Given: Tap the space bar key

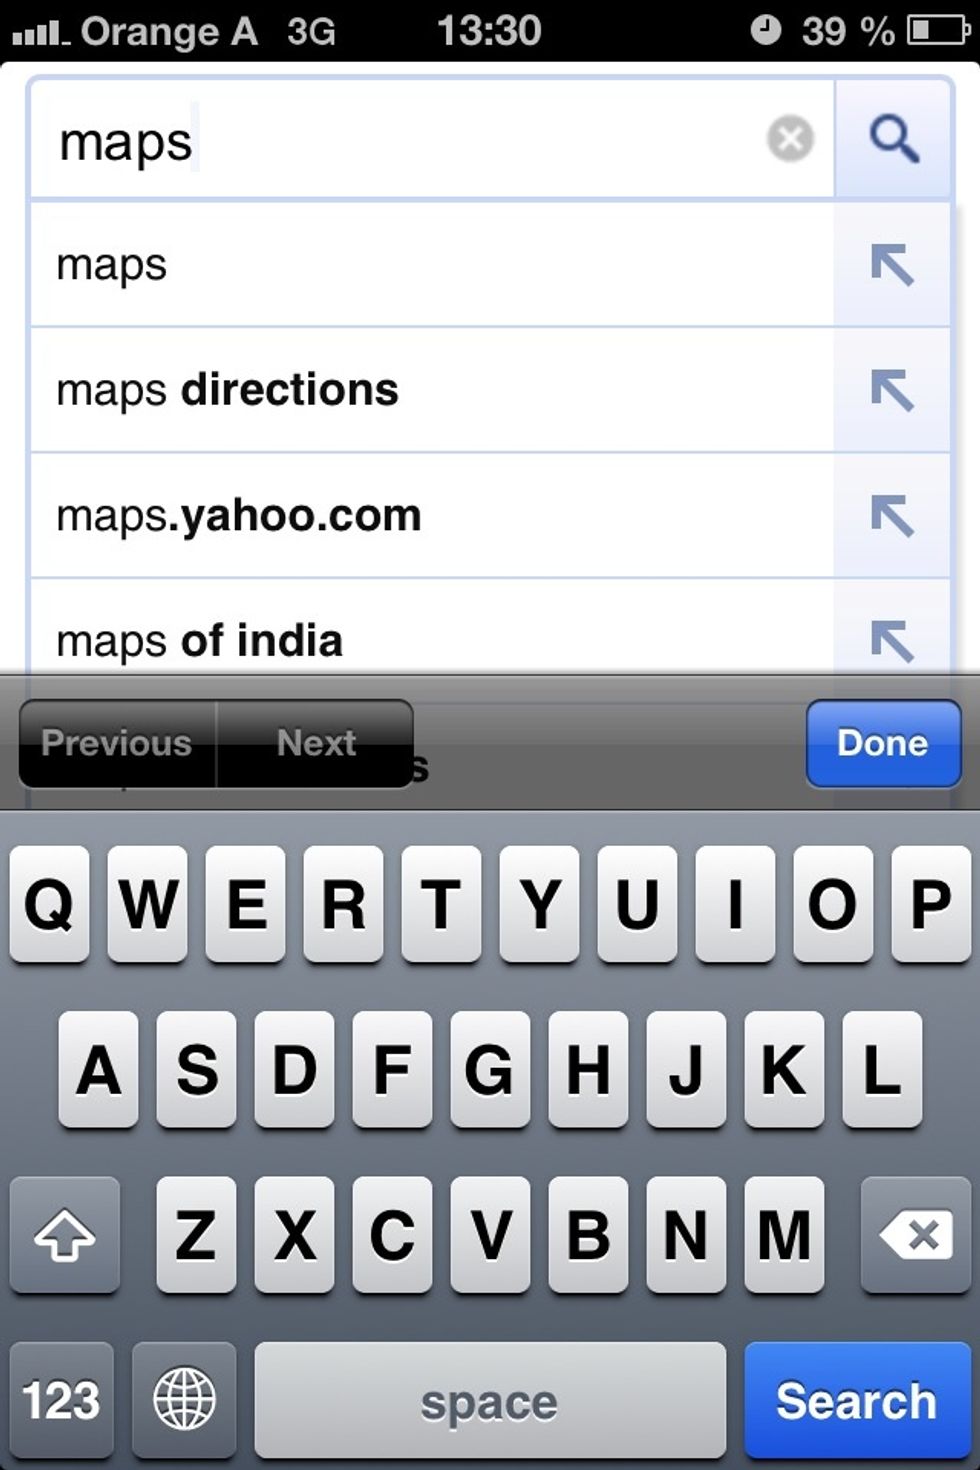Looking at the screenshot, I should (490, 1399).
